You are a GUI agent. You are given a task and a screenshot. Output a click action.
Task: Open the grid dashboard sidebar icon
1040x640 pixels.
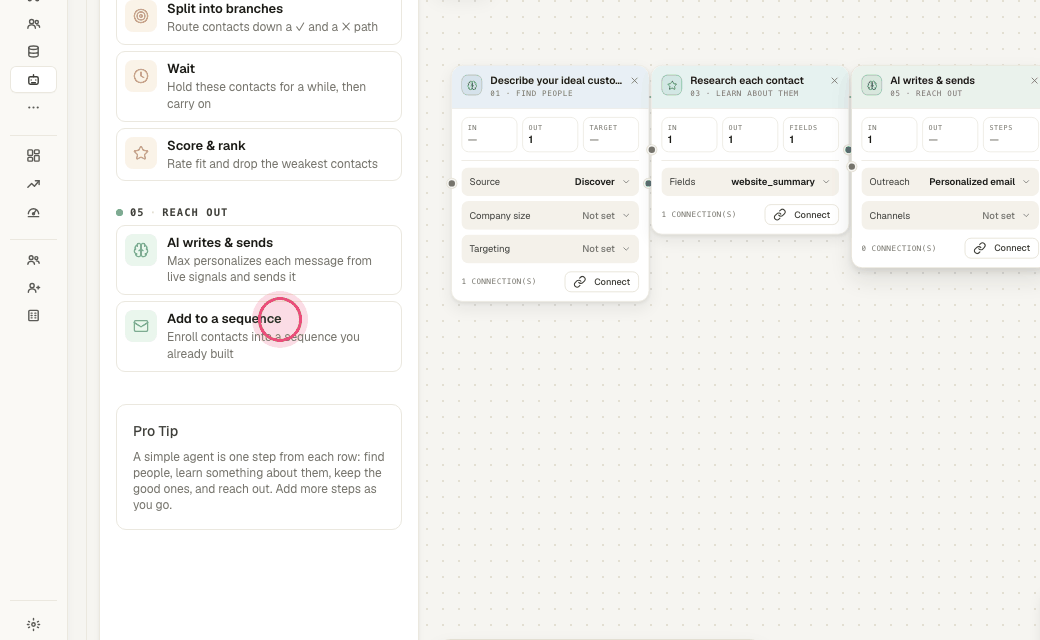(33, 156)
